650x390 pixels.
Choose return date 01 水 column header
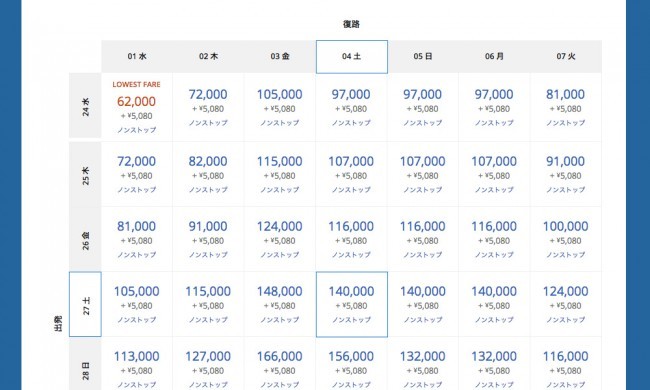point(137,57)
